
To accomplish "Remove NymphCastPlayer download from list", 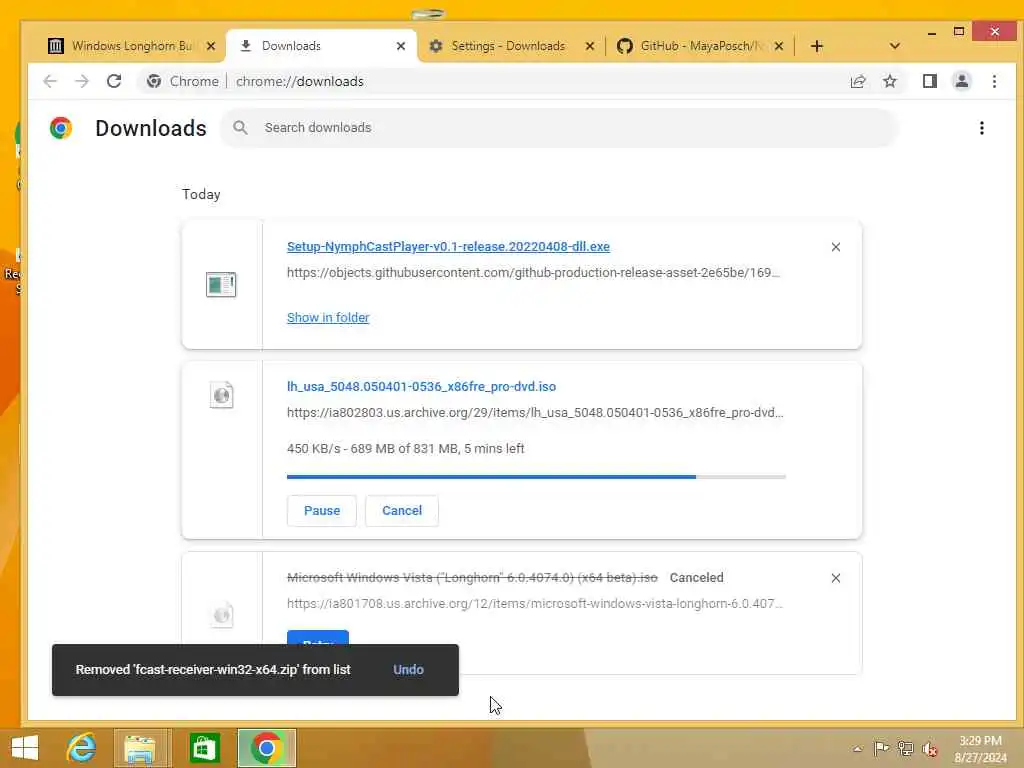I will (x=835, y=247).
